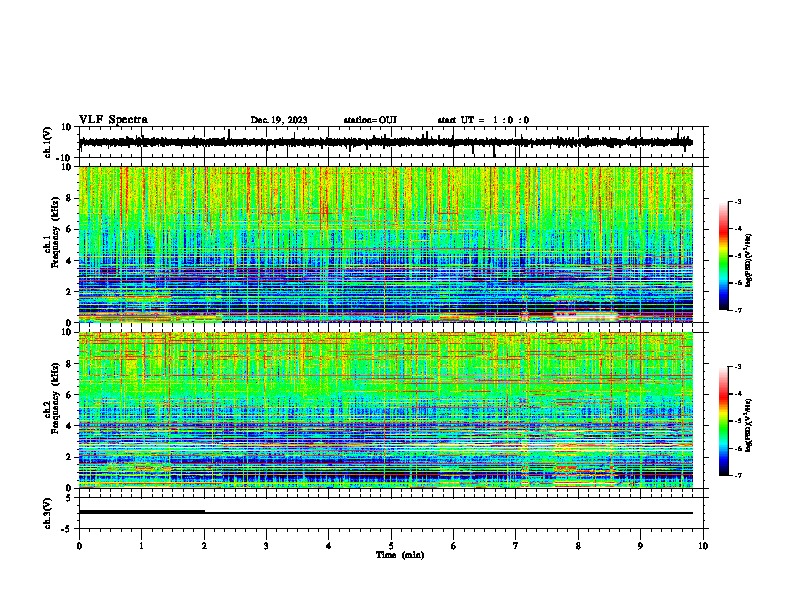Click the ch.1(V) waveform axis label

coord(48,142)
